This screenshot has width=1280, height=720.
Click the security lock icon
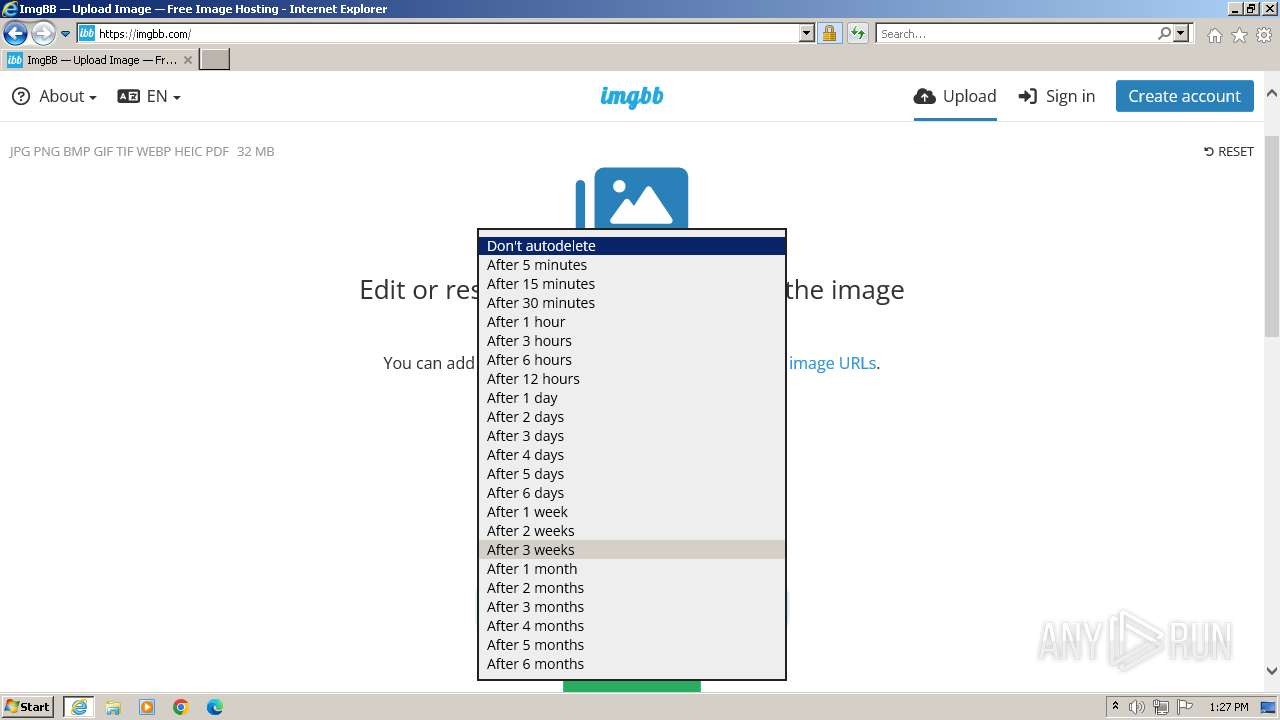point(829,34)
